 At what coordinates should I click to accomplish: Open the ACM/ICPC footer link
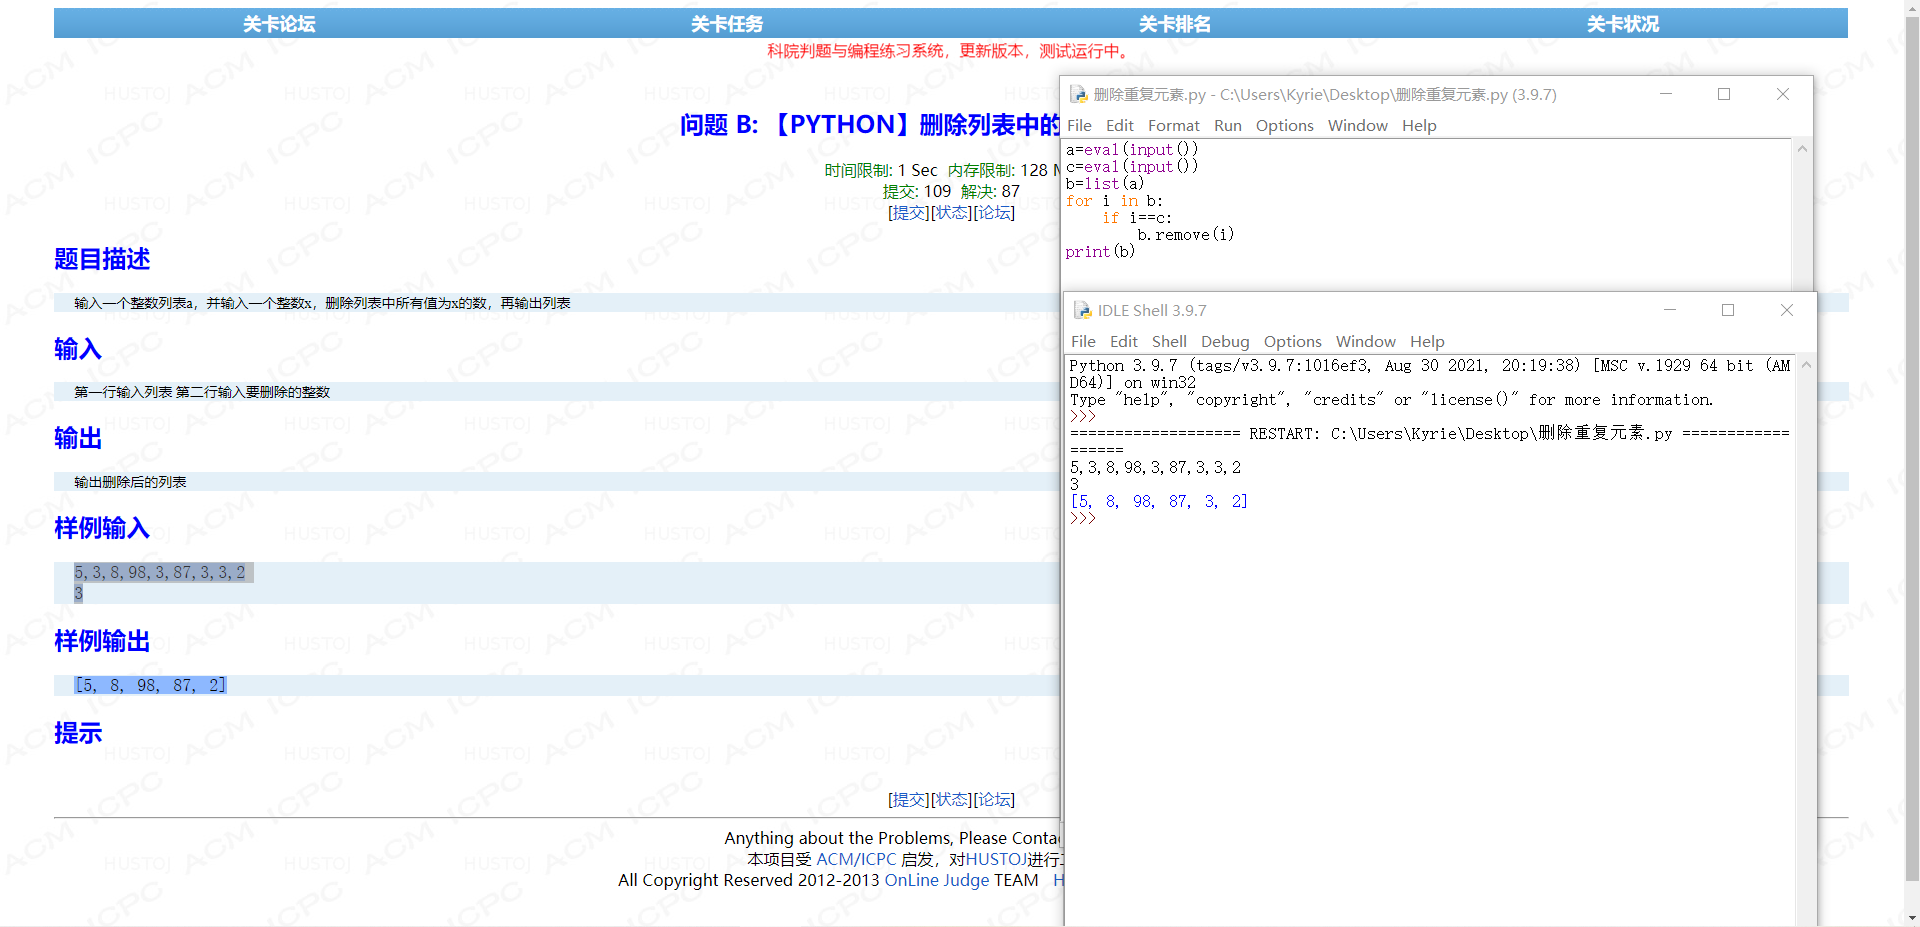[x=856, y=859]
